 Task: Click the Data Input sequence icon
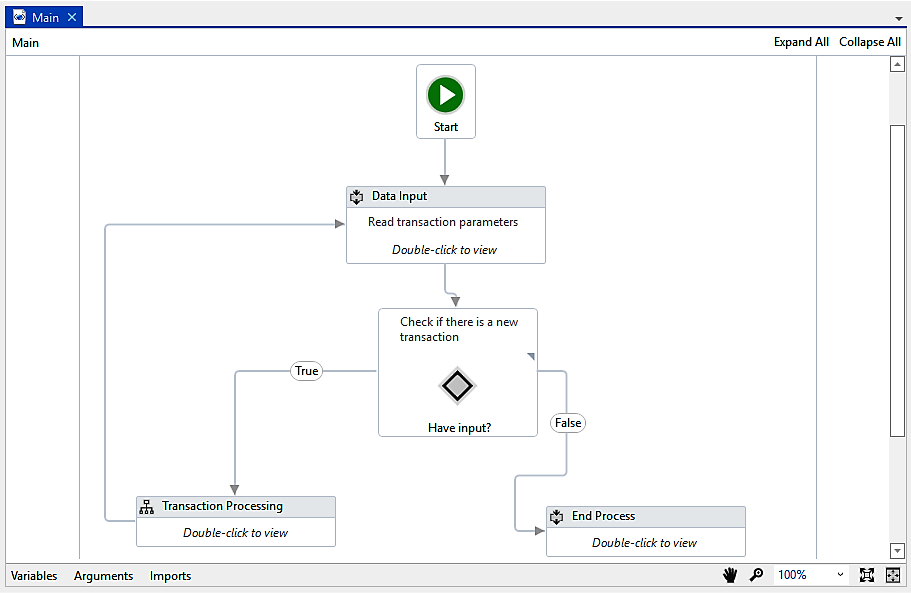click(x=357, y=197)
